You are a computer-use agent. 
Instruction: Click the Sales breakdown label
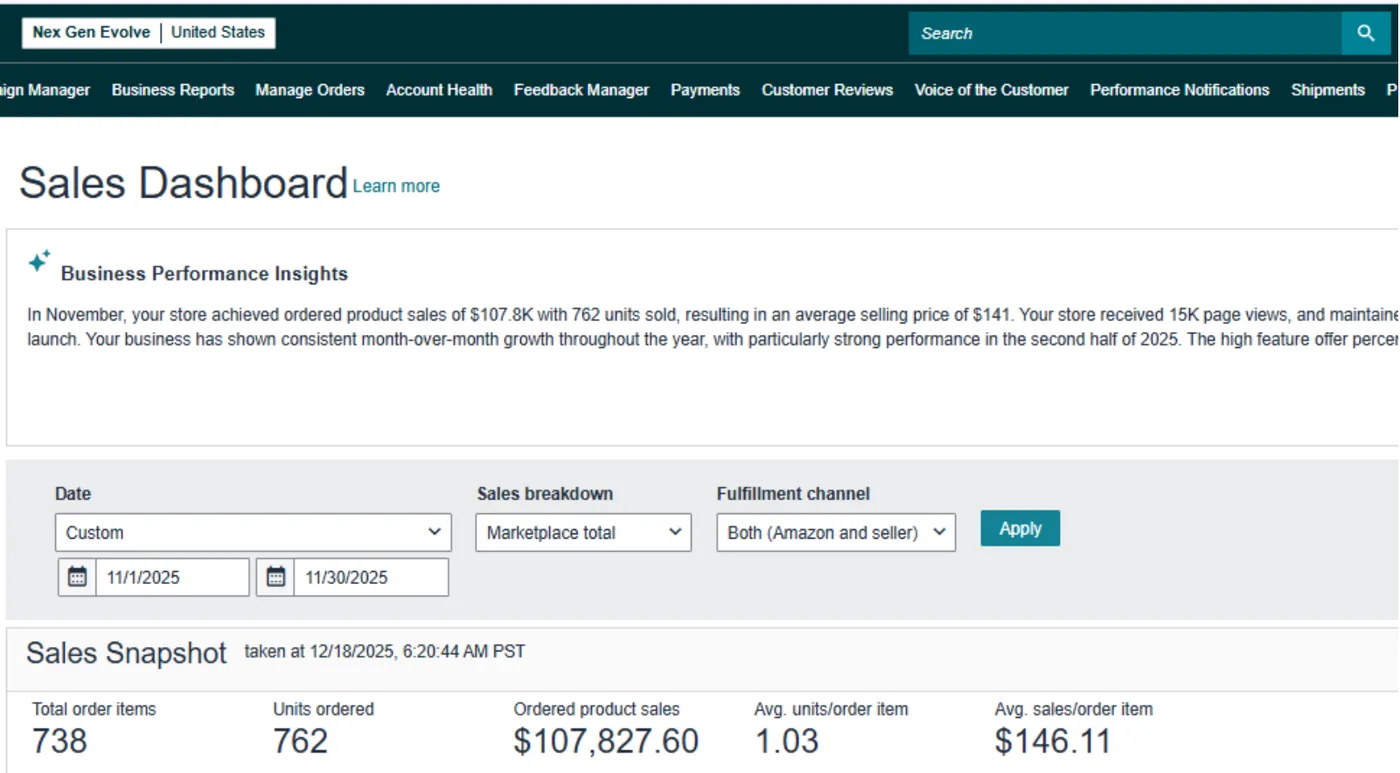[x=545, y=494]
